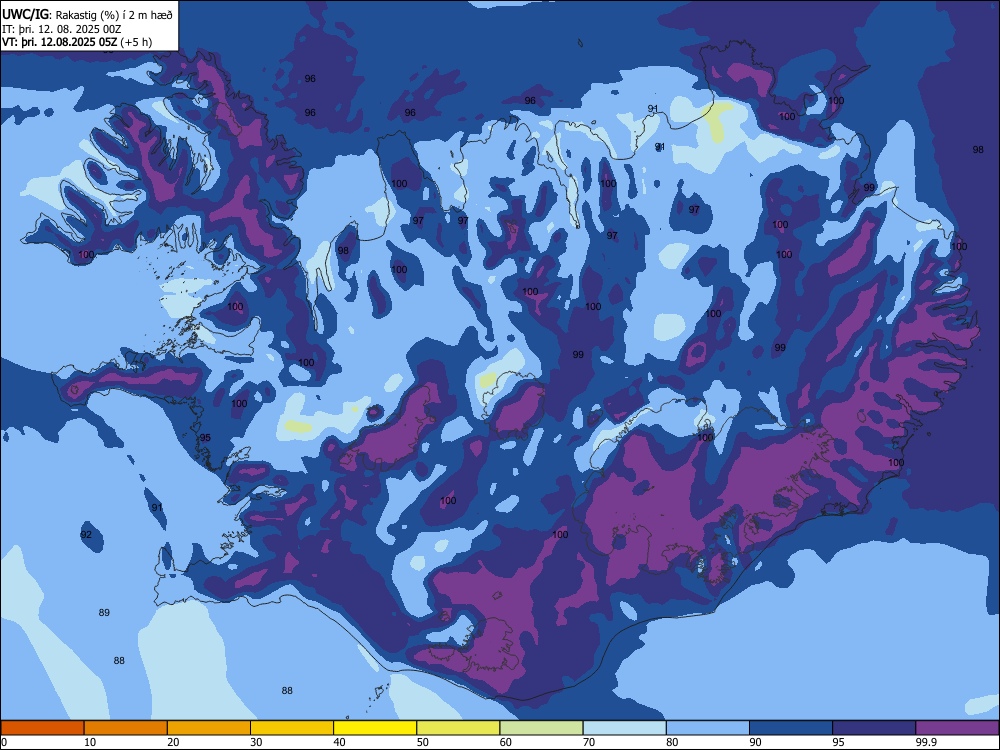Image resolution: width=1000 pixels, height=750 pixels.
Task: Click the legend label '0'
Action: (x=4, y=742)
